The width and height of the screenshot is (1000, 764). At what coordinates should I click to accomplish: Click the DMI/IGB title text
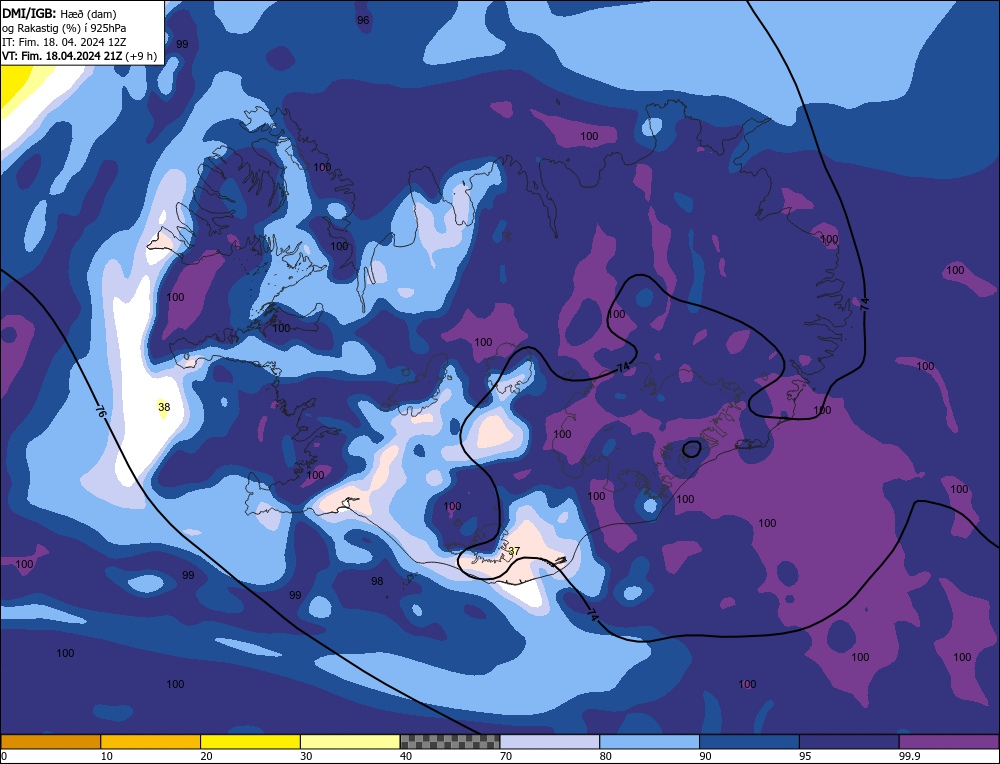tap(29, 13)
